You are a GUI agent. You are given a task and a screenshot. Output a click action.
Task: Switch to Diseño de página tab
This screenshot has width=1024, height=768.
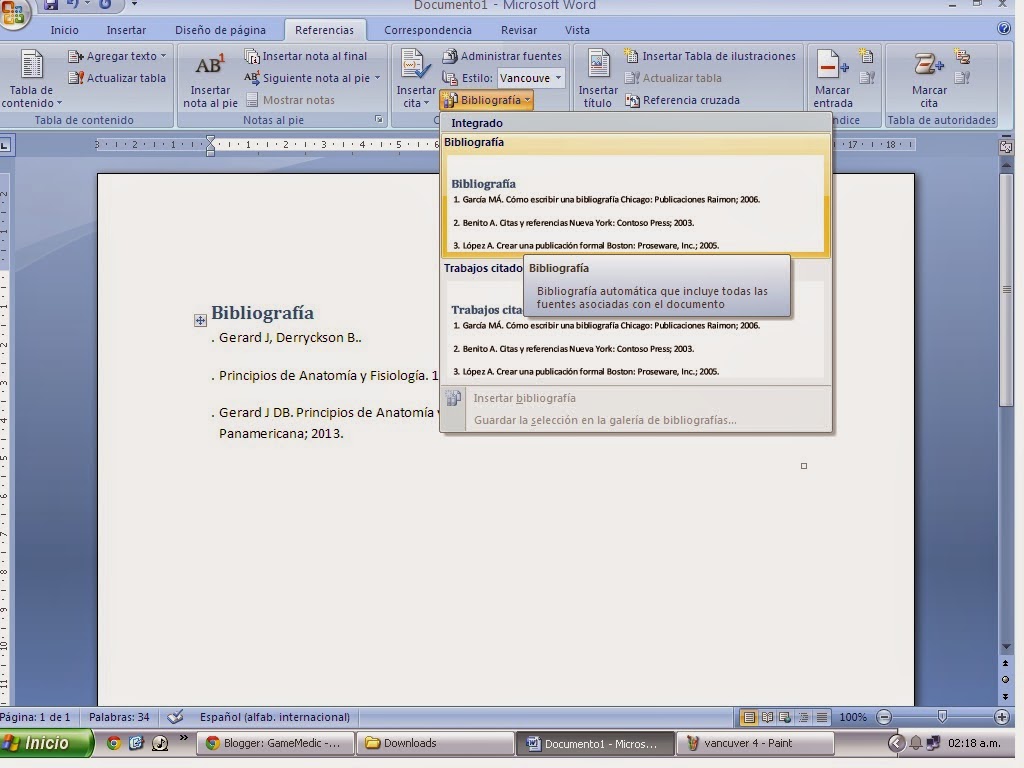[220, 30]
